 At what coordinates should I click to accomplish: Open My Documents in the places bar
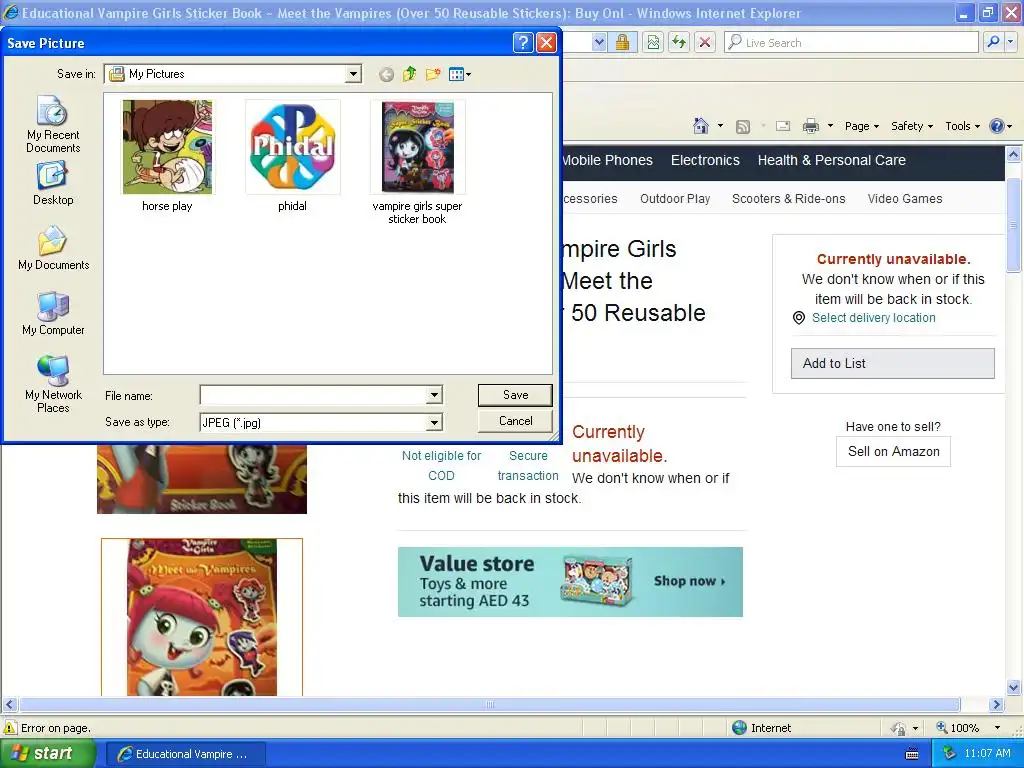53,248
